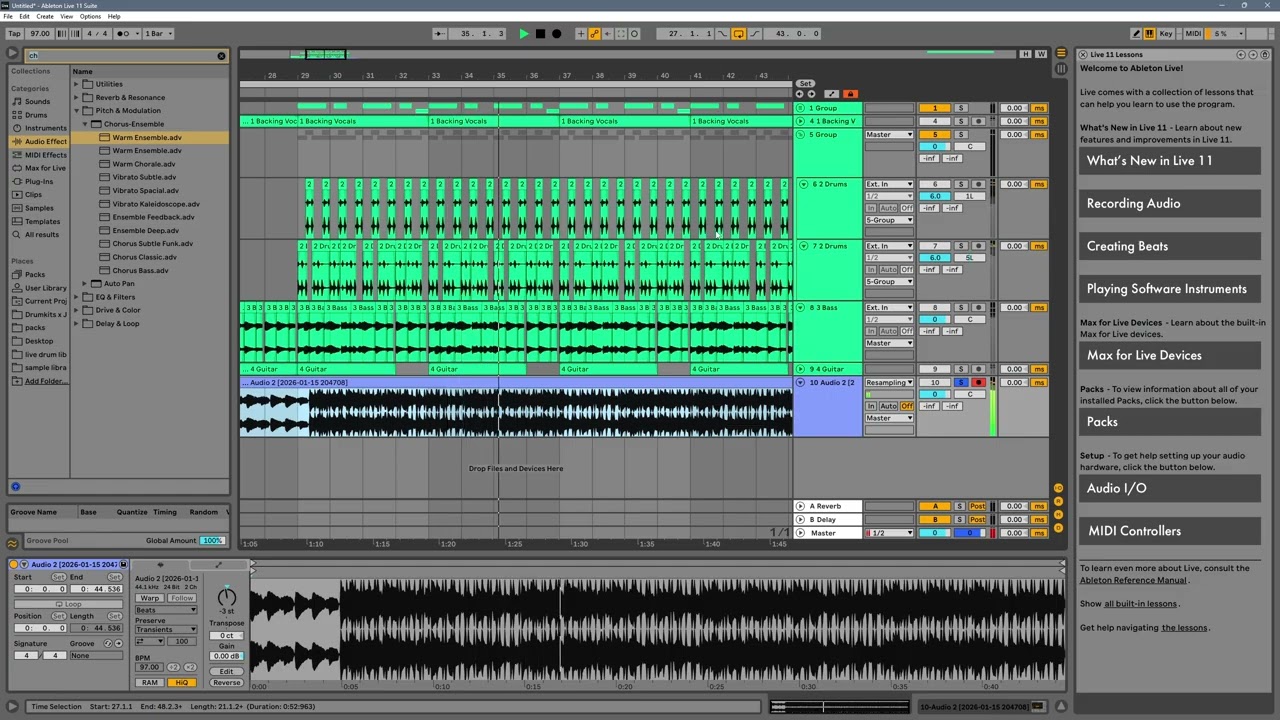Toggle the Automation Arm button in transport
Viewport: 1280px width, 720px height.
[594, 34]
